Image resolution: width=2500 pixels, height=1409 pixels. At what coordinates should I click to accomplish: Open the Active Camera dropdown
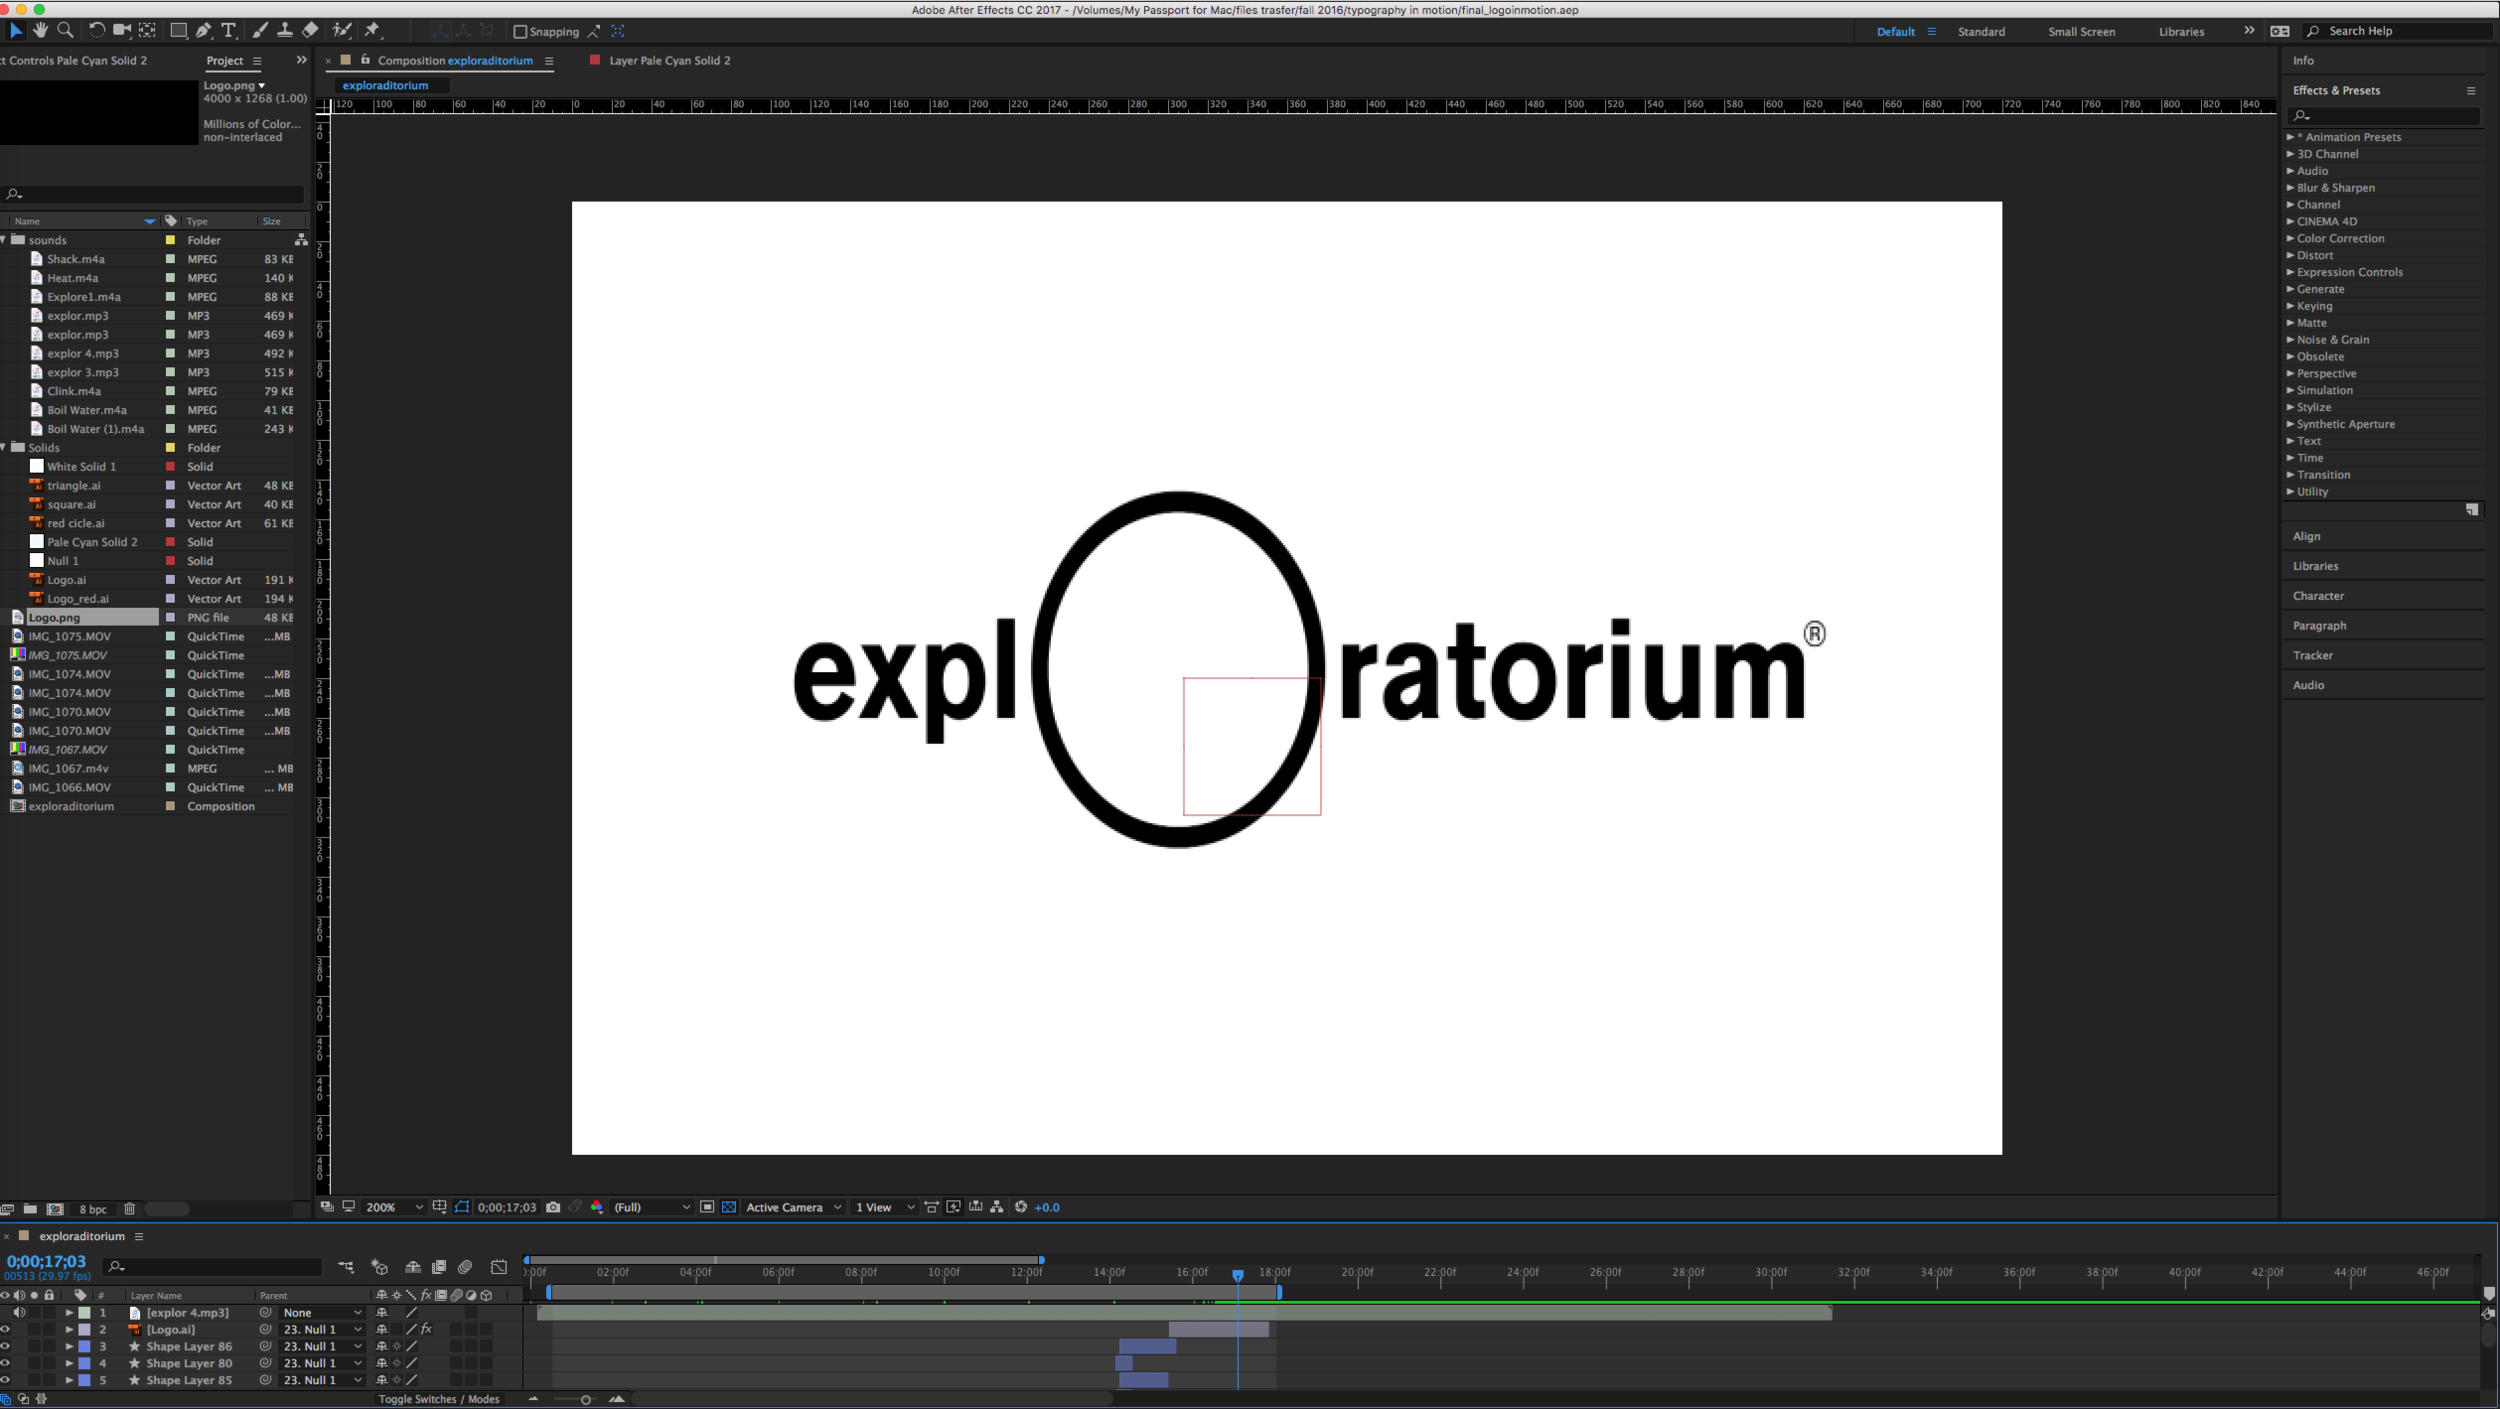[x=794, y=1207]
